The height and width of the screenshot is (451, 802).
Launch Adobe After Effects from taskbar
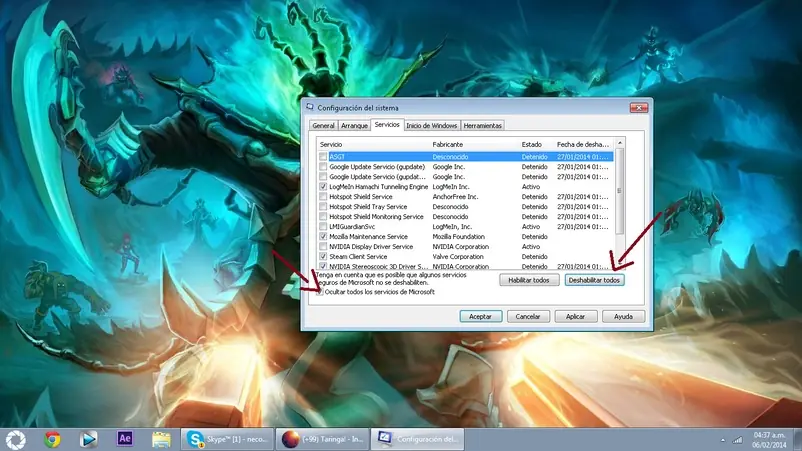click(x=125, y=439)
